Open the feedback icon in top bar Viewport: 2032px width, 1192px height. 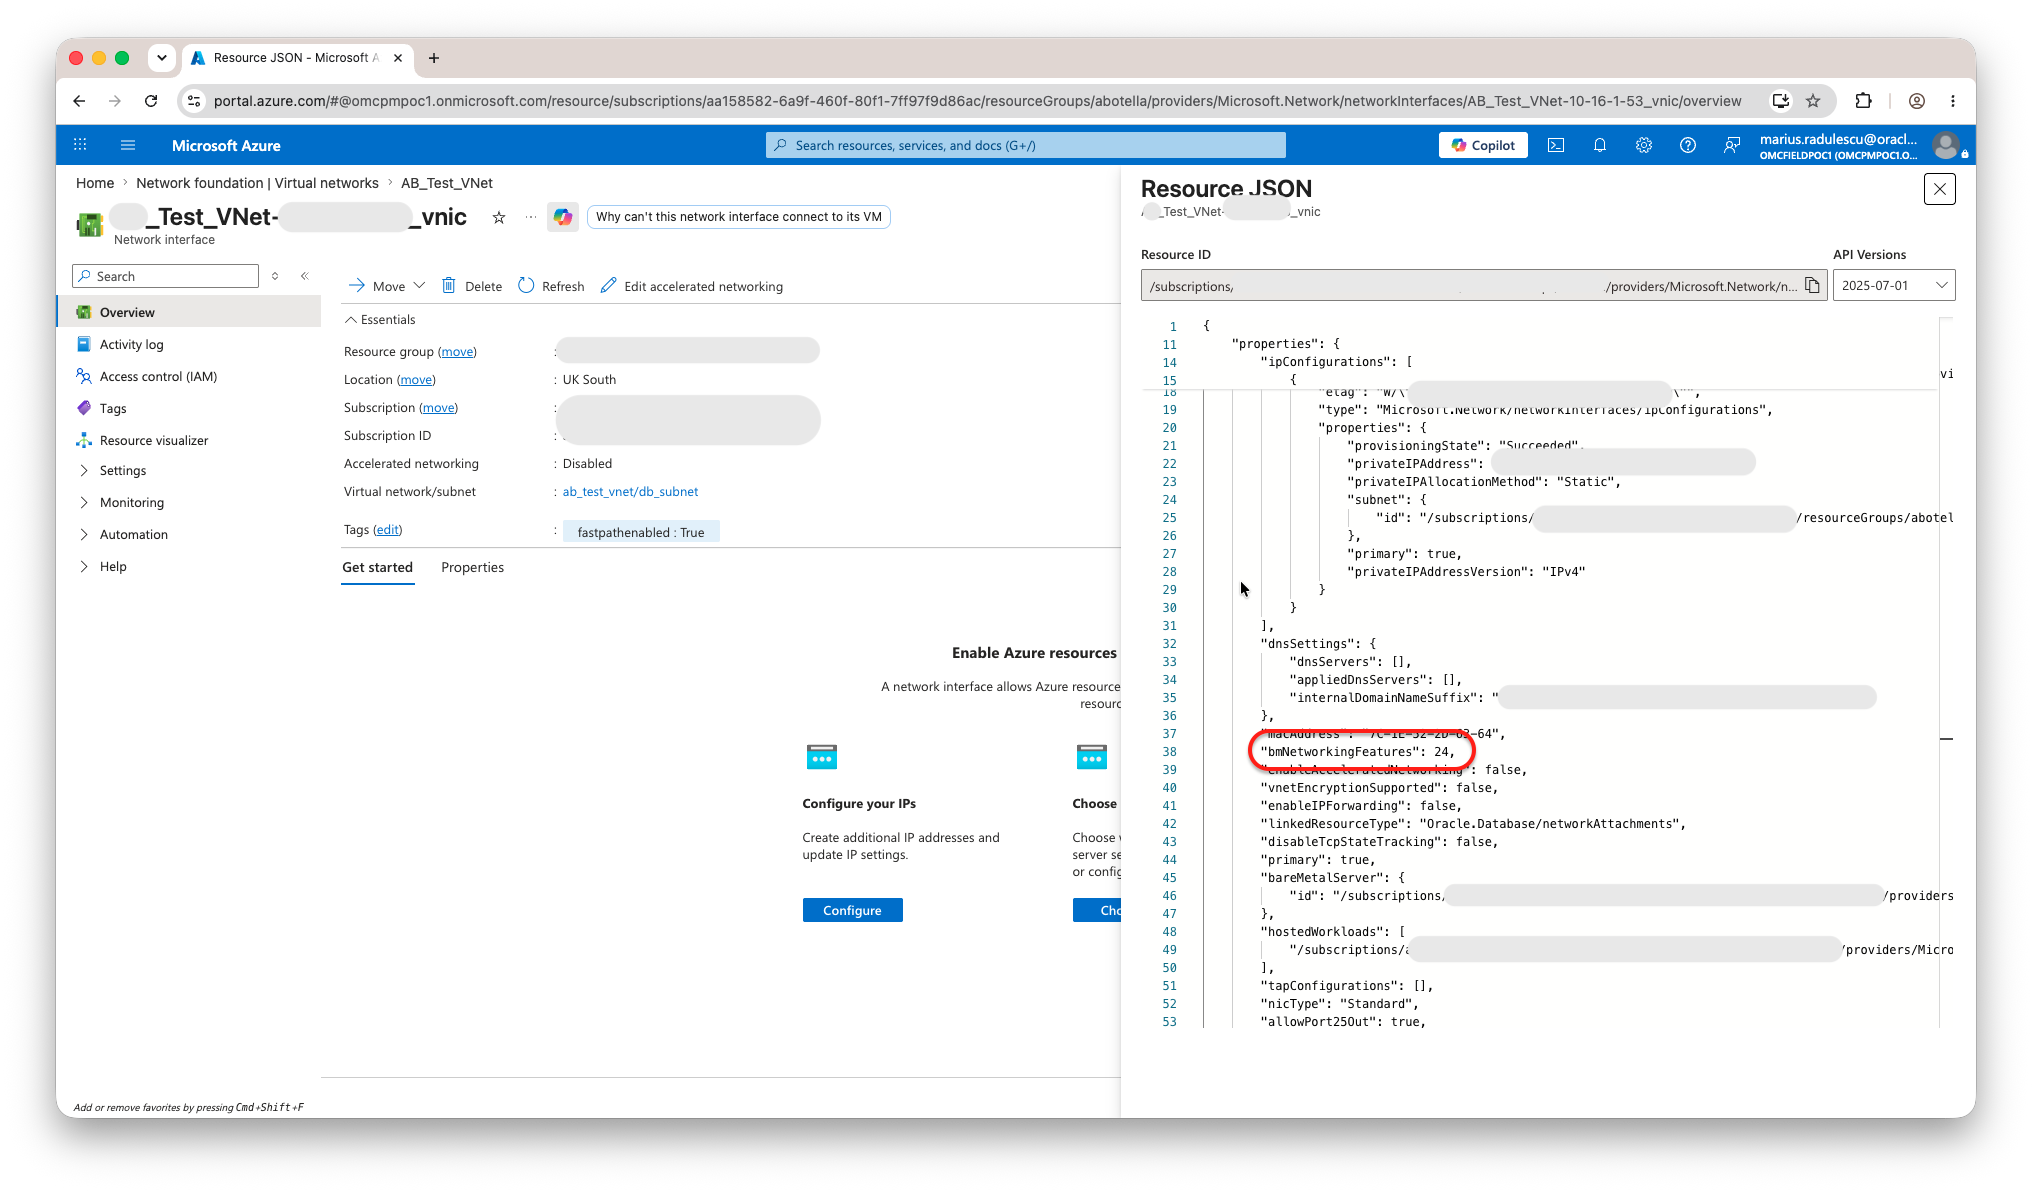pyautogui.click(x=1732, y=145)
